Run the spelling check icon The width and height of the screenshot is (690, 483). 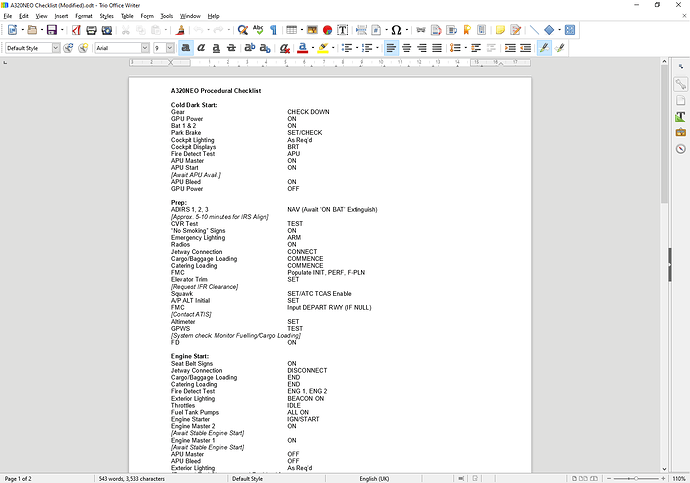pos(258,30)
